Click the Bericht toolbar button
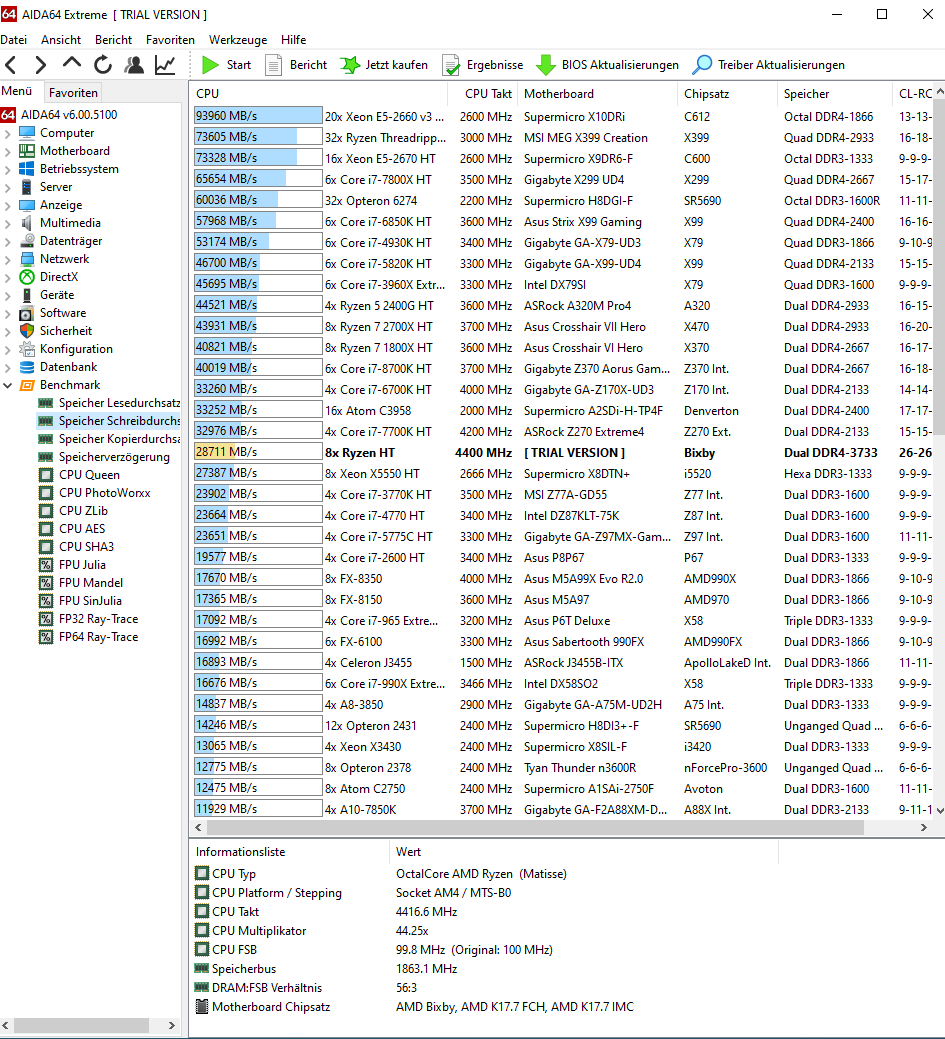Screen dimensions: 945x1039 point(296,65)
